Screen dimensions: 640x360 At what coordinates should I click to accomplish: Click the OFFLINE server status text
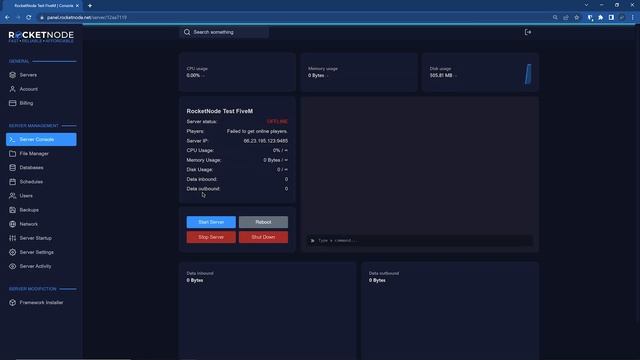coord(277,122)
